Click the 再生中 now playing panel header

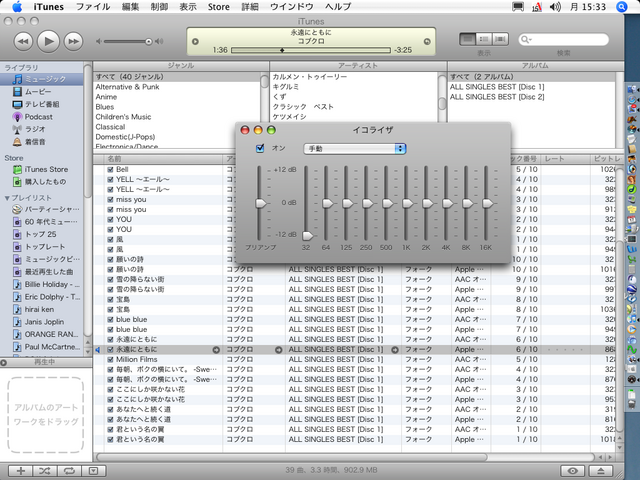click(x=46, y=362)
